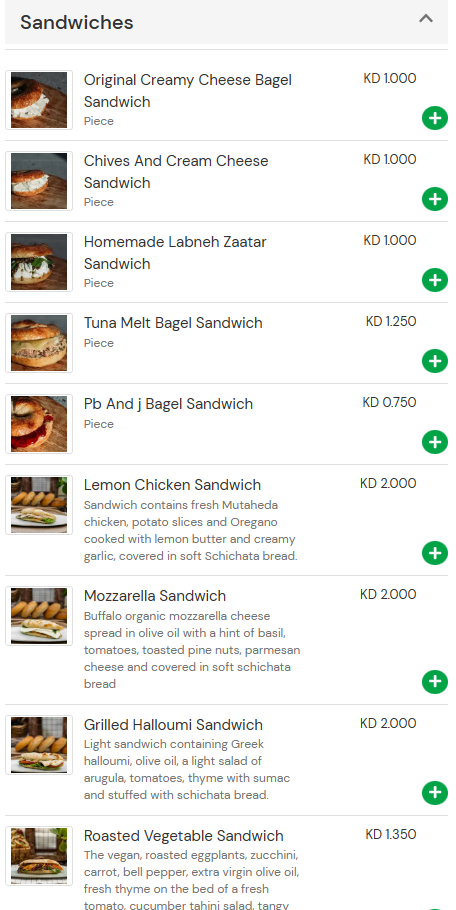This screenshot has height=910, width=456.
Task: Add Mozzarella Sandwich with green plus
Action: 435,682
